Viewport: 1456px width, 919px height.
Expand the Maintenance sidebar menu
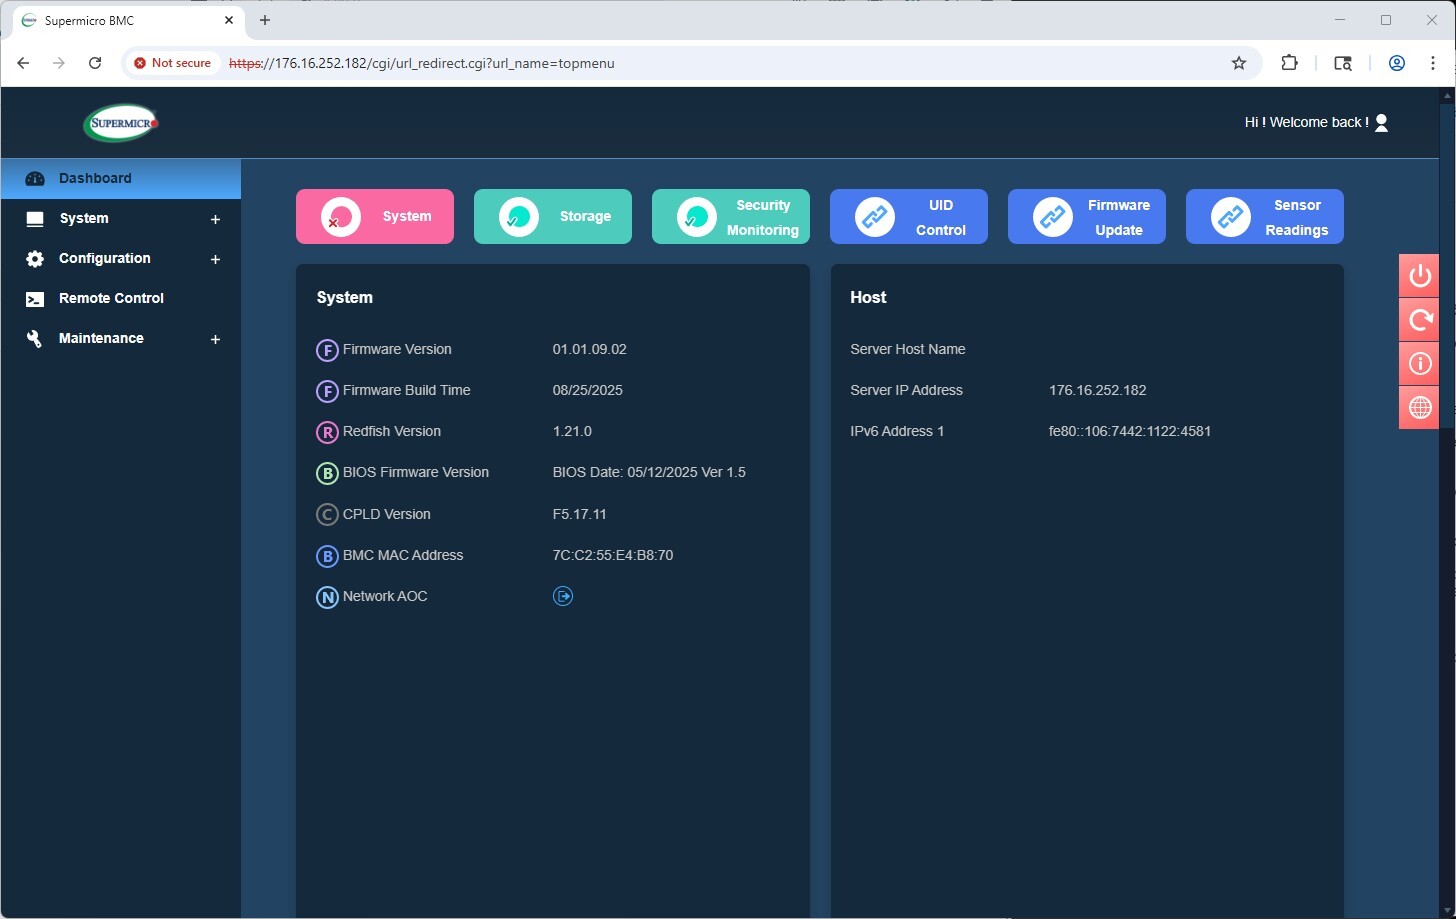coord(214,339)
